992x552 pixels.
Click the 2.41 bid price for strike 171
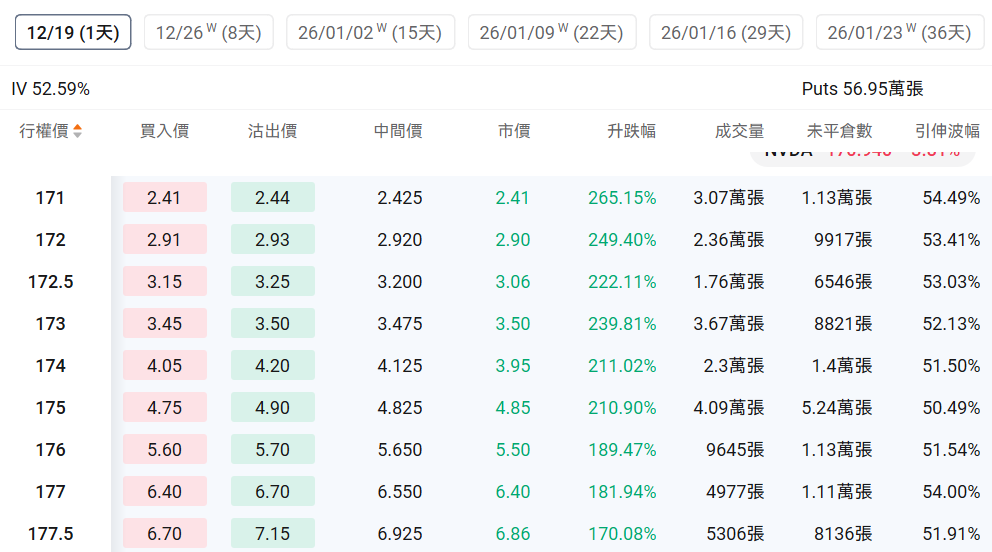click(164, 198)
